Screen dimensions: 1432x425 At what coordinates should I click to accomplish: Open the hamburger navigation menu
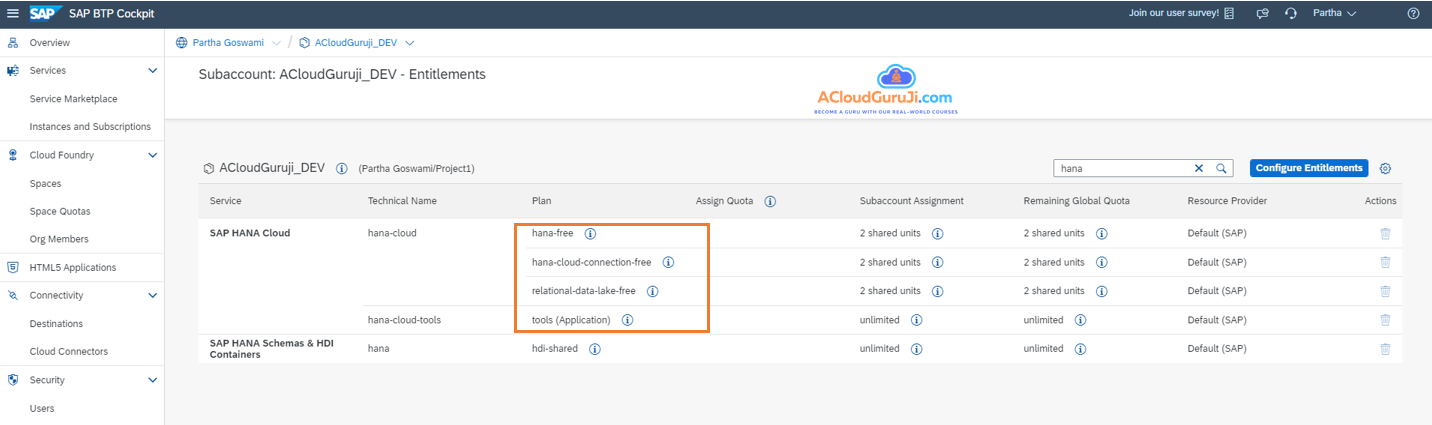coord(12,13)
